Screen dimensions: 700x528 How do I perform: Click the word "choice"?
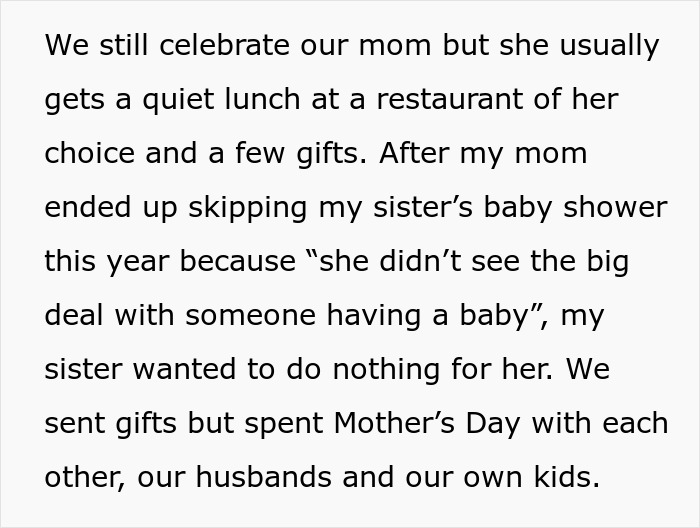[x=88, y=154]
